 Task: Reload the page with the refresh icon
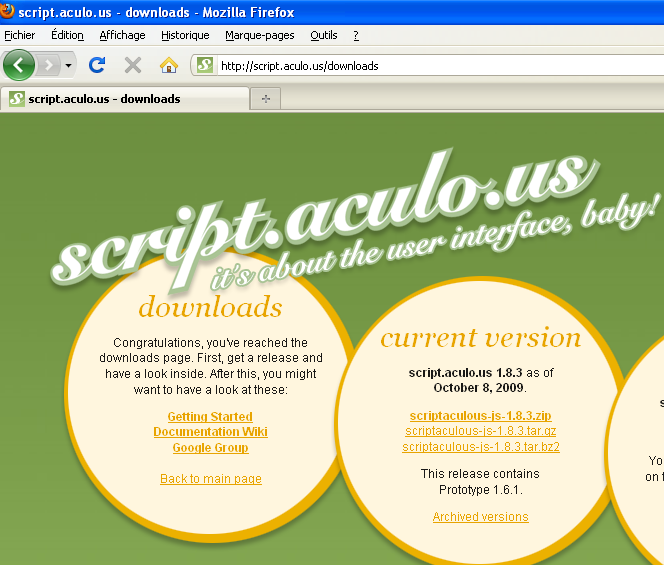97,65
